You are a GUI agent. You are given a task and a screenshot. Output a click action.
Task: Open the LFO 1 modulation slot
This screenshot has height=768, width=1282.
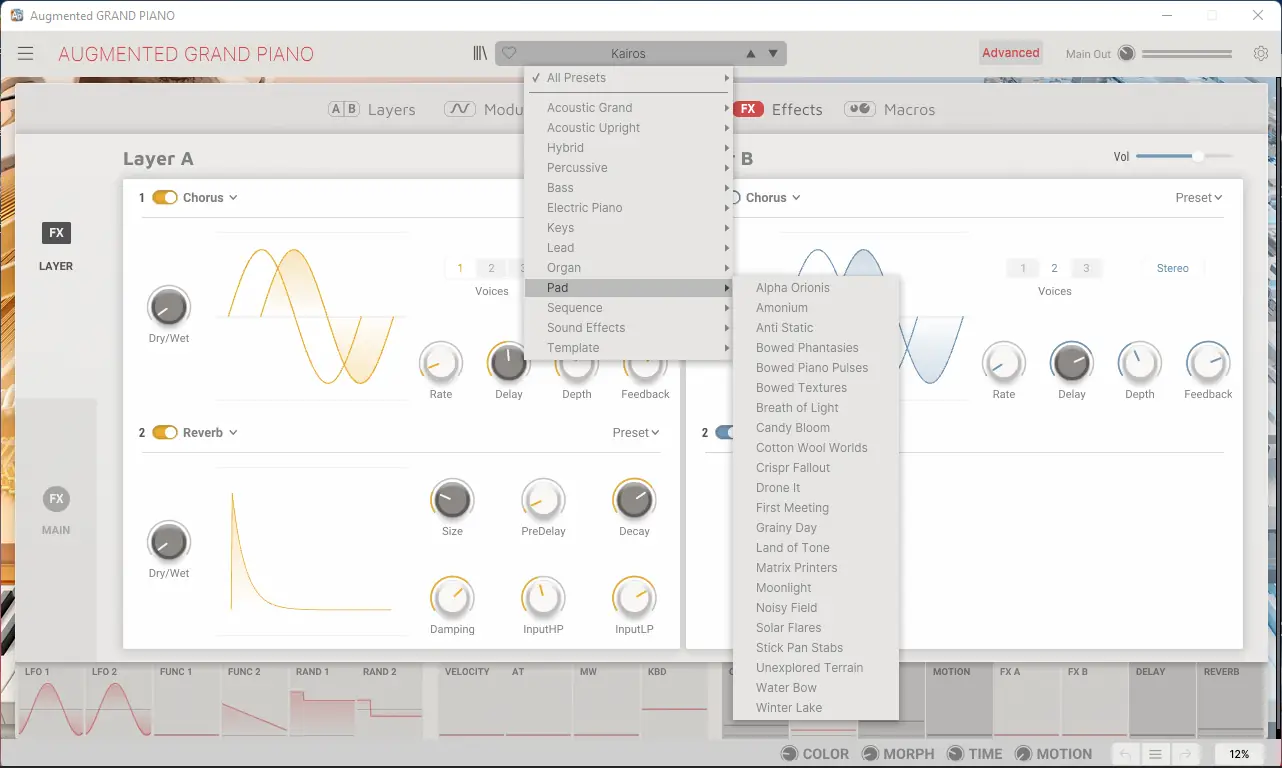tap(51, 700)
